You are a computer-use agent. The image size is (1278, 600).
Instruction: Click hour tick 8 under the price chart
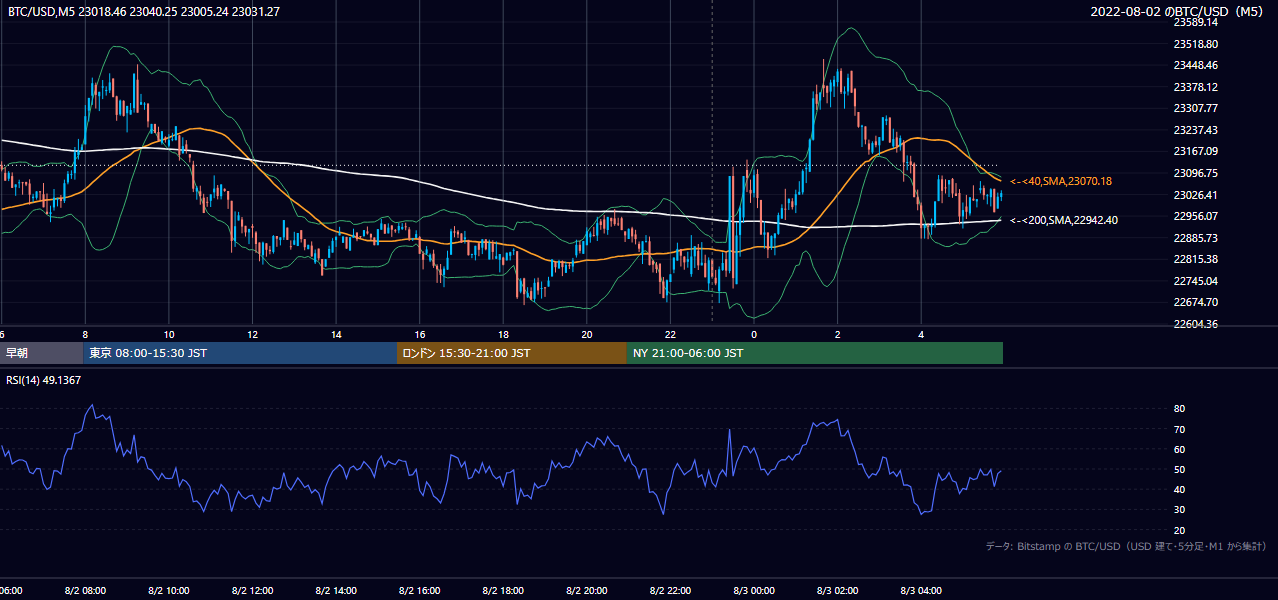pyautogui.click(x=85, y=334)
